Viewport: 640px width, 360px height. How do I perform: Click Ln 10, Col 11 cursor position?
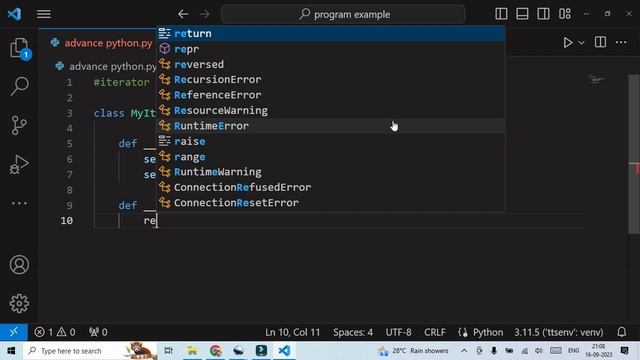[292, 332]
